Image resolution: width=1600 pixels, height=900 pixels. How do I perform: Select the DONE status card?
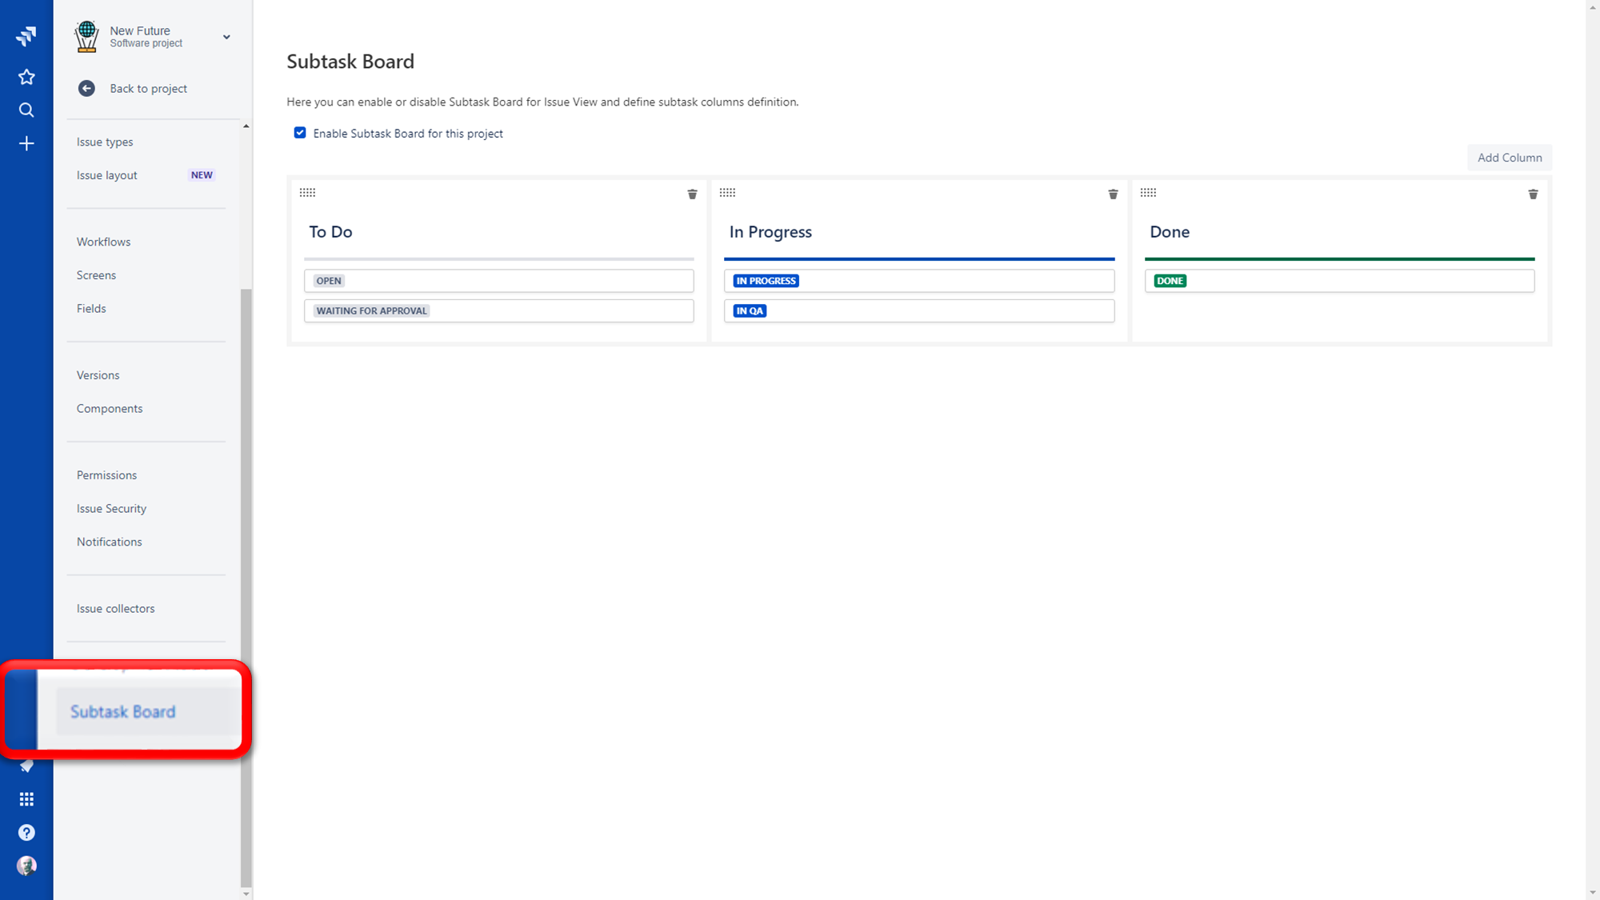pyautogui.click(x=1340, y=281)
